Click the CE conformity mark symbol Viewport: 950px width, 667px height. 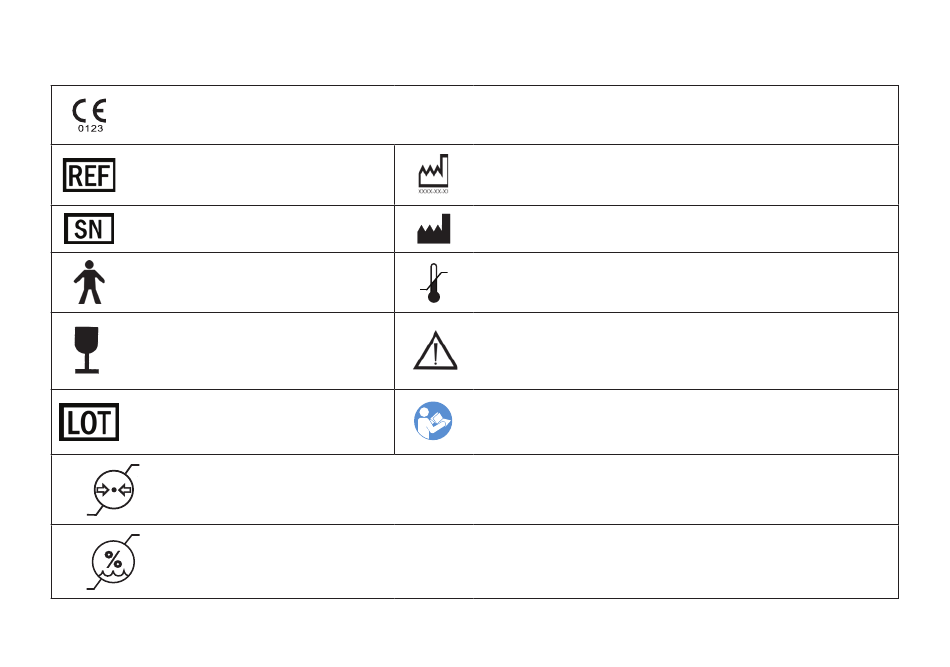tap(90, 109)
